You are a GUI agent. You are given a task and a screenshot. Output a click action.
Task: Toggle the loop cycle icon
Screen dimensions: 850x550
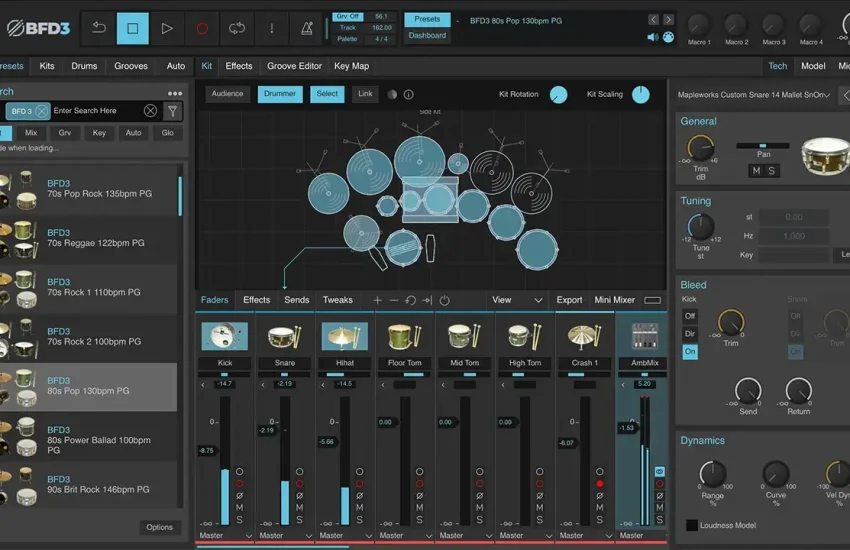[x=236, y=28]
